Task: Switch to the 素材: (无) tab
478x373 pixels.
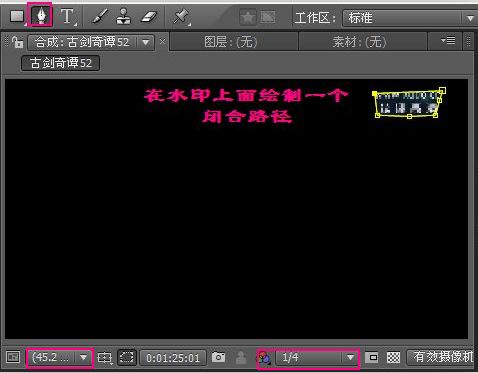Action: 359,42
